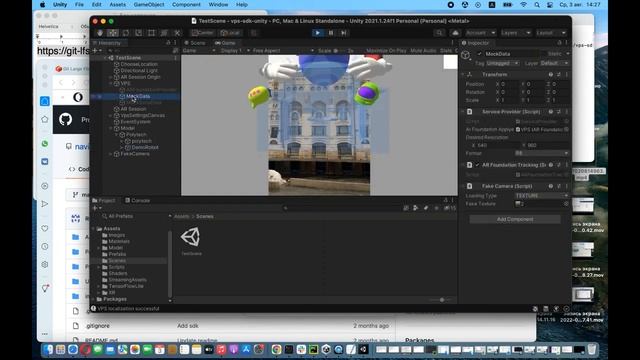Viewport: 640px width, 360px height.
Task: Expand AR Session Origin in Hierarchy
Action: [110, 77]
